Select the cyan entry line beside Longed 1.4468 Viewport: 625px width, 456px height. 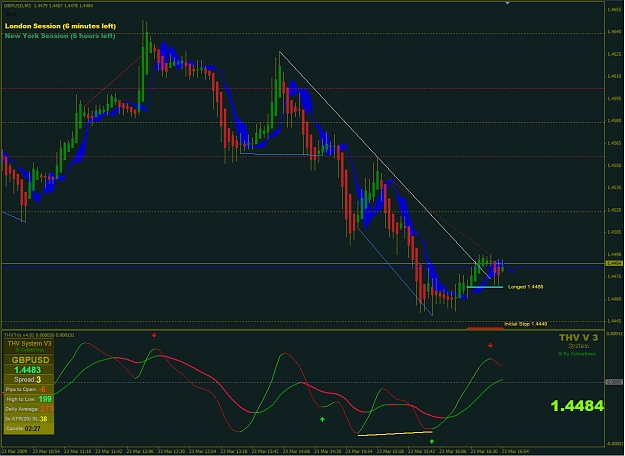pyautogui.click(x=485, y=287)
